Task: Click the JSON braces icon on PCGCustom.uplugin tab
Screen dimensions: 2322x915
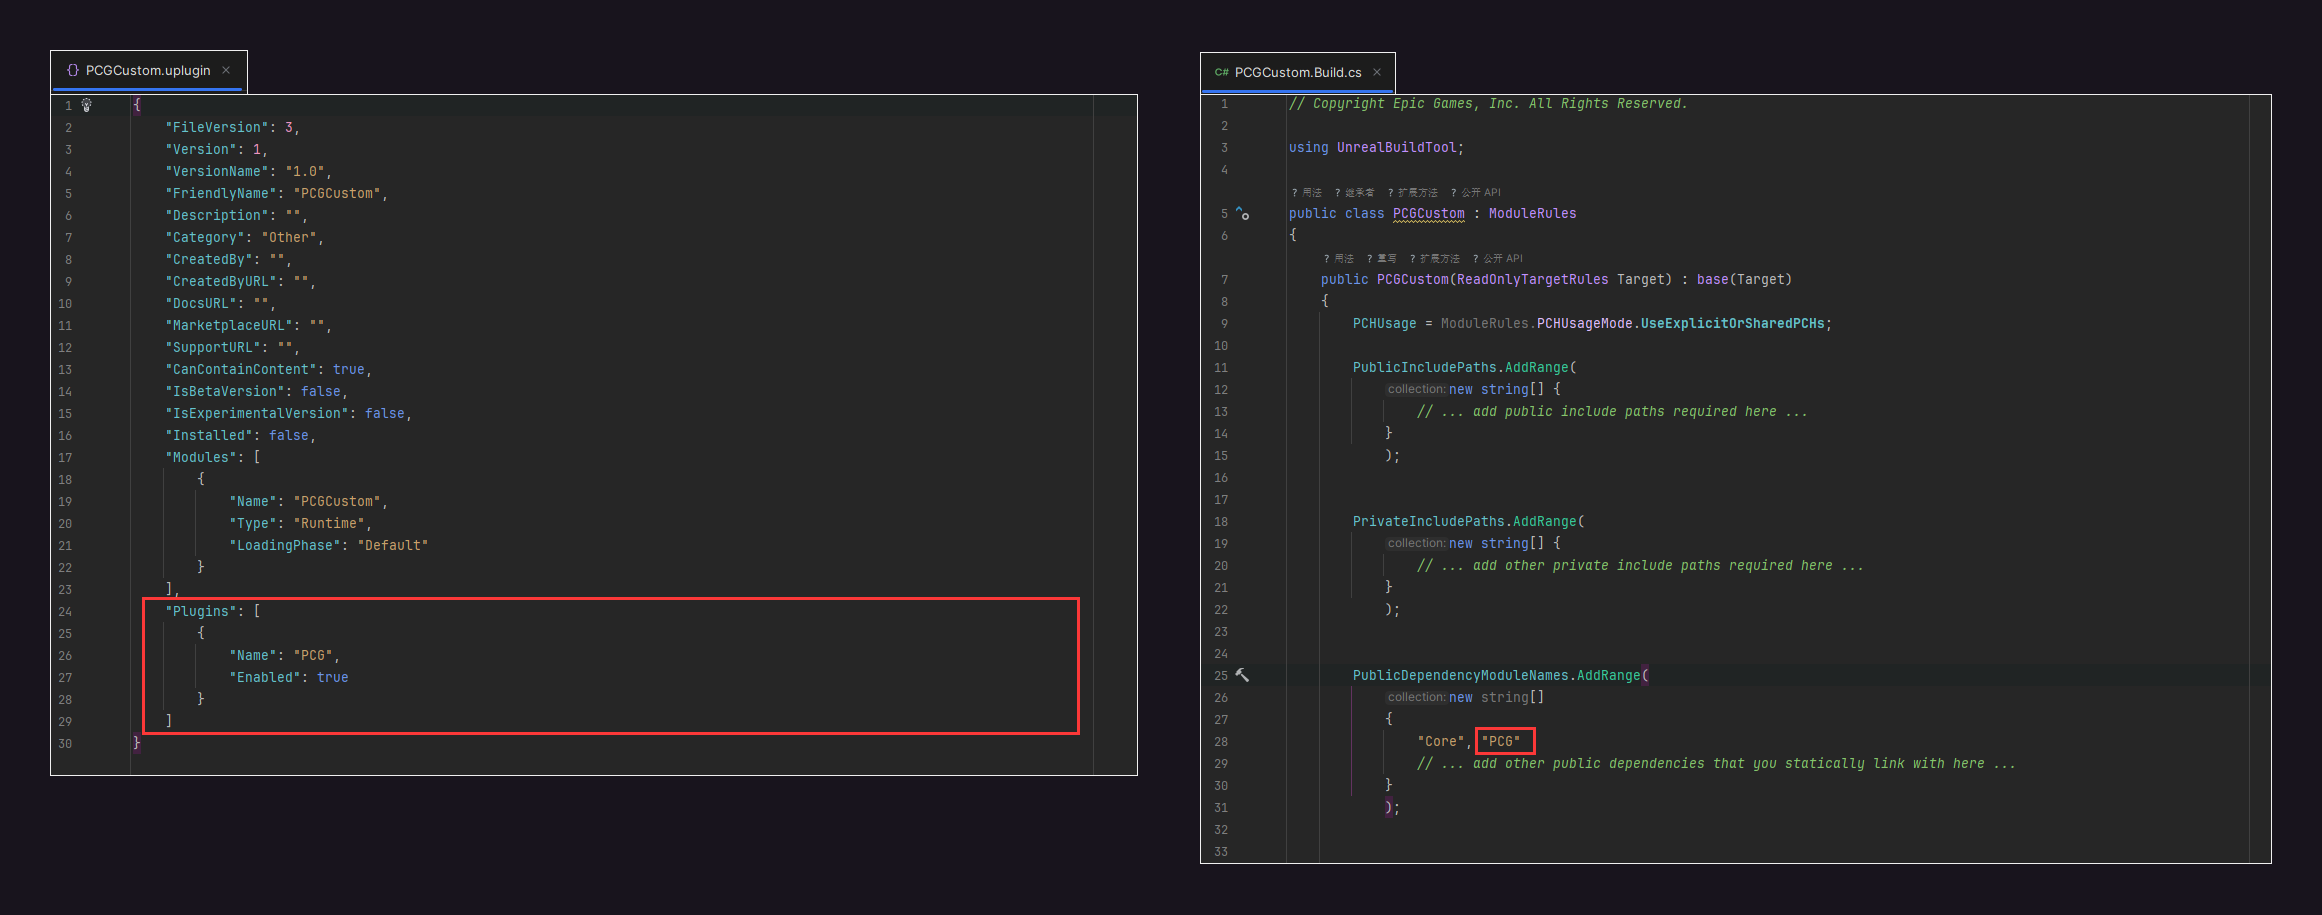Action: [x=71, y=70]
